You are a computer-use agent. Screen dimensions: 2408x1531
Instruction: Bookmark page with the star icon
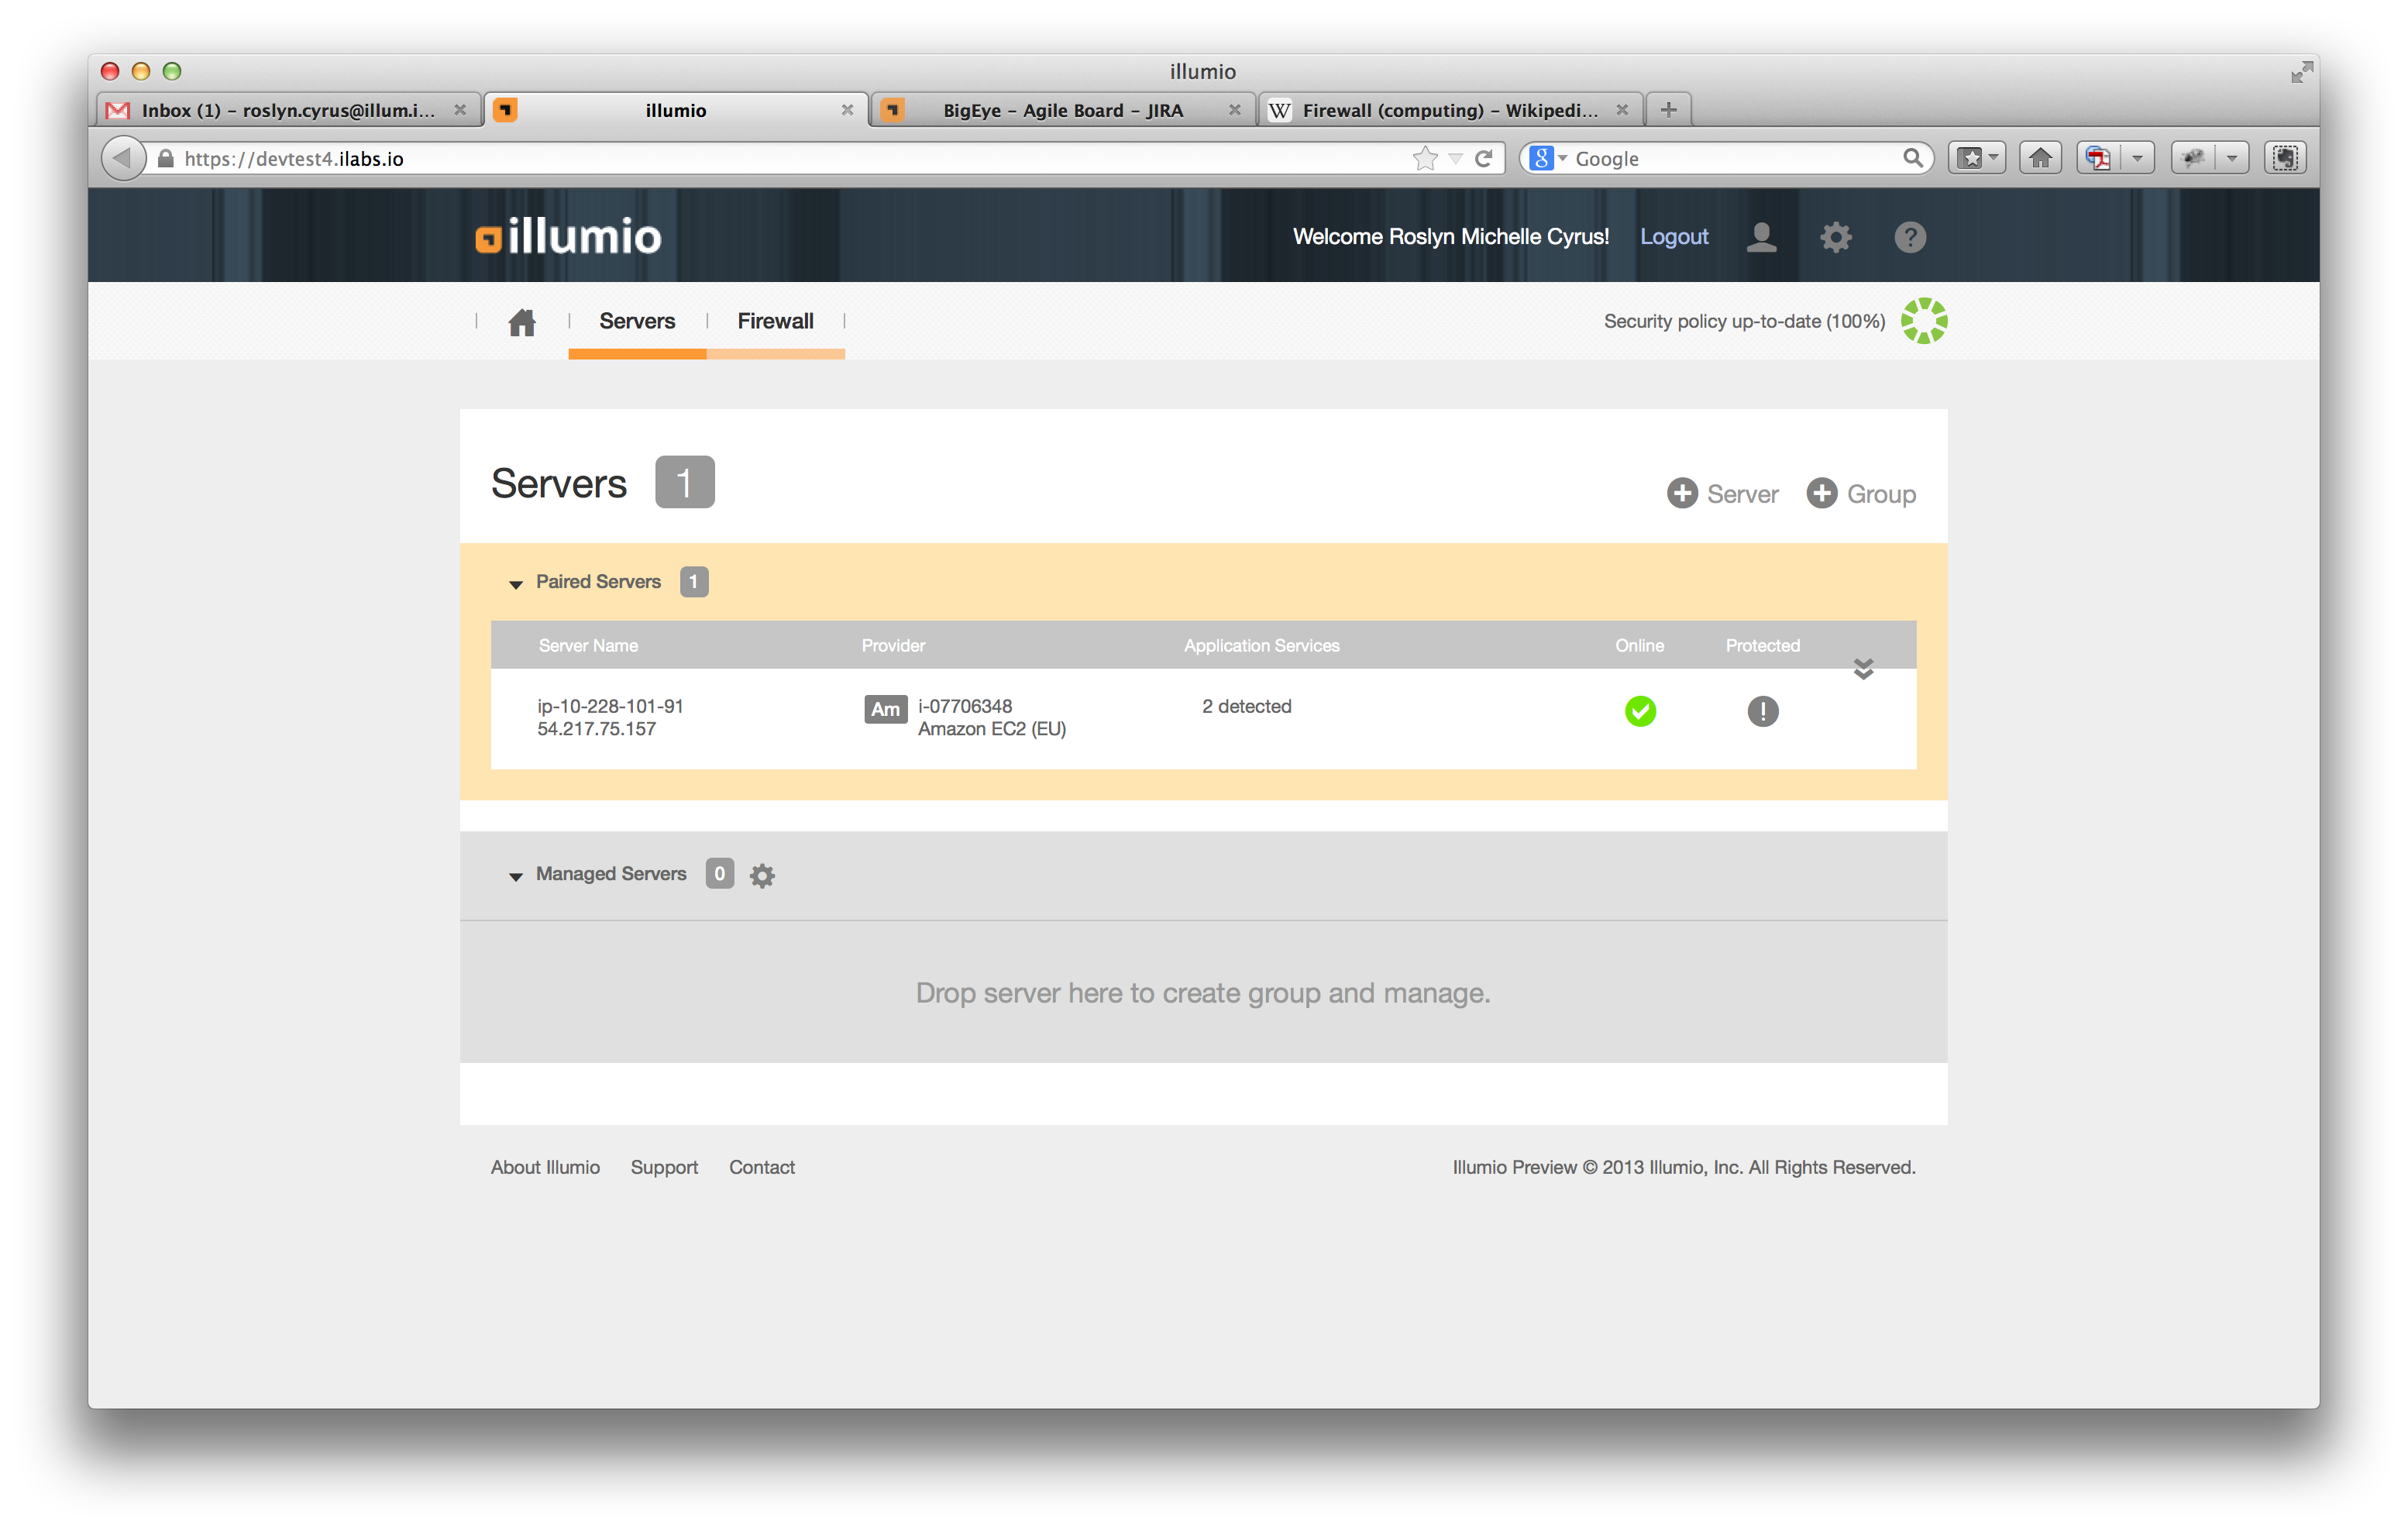[1425, 158]
